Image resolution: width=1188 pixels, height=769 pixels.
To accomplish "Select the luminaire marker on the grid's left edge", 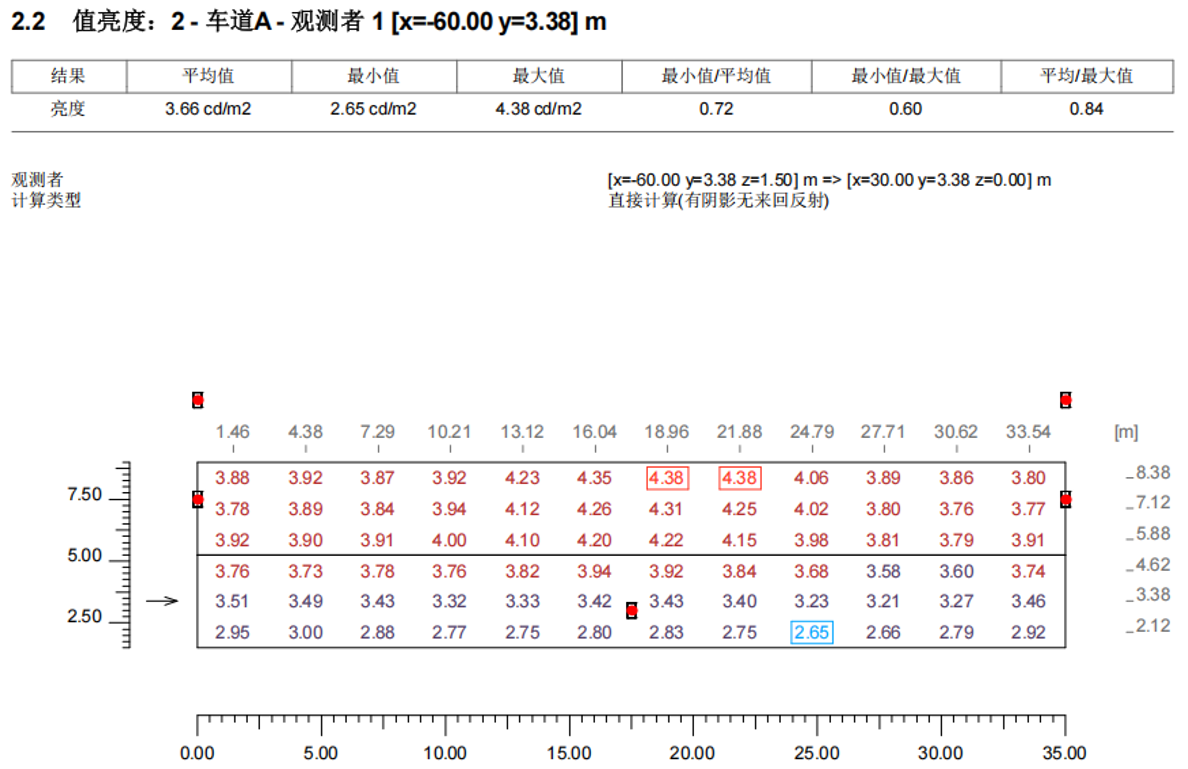I will point(198,499).
